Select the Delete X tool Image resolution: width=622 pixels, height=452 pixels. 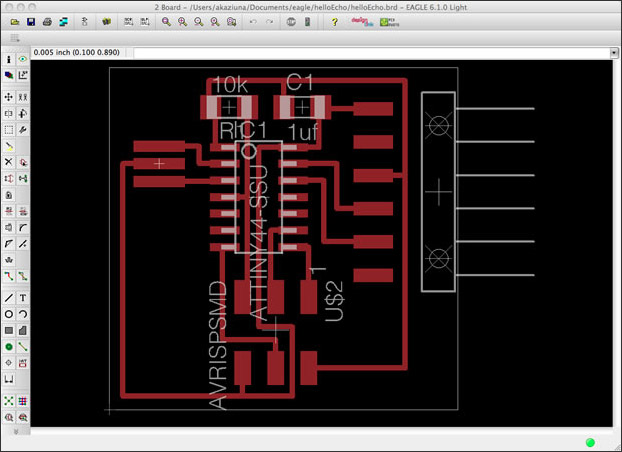click(9, 162)
